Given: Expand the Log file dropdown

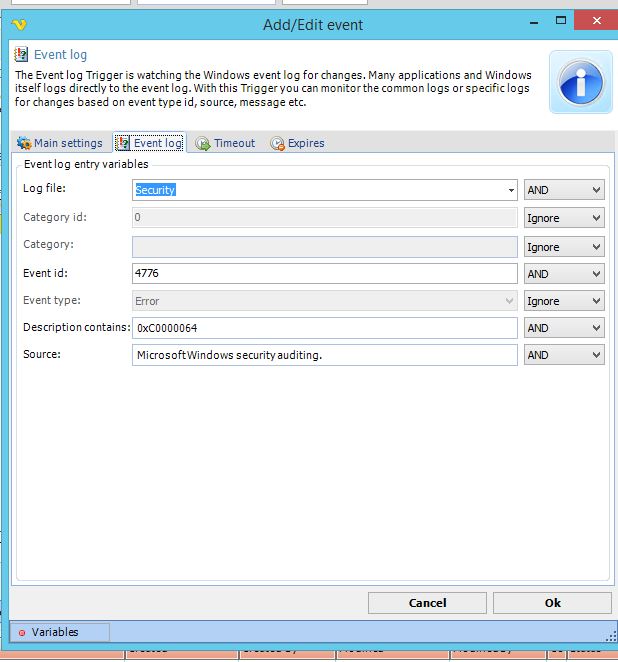Looking at the screenshot, I should pyautogui.click(x=510, y=190).
